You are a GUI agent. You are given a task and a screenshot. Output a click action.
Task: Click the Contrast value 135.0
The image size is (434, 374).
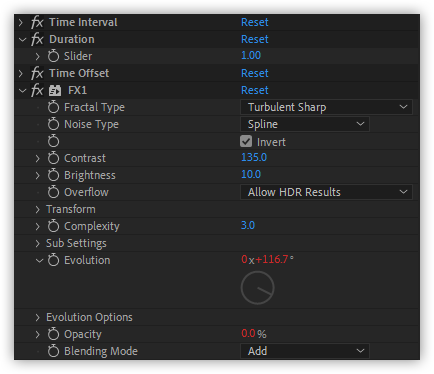click(254, 157)
